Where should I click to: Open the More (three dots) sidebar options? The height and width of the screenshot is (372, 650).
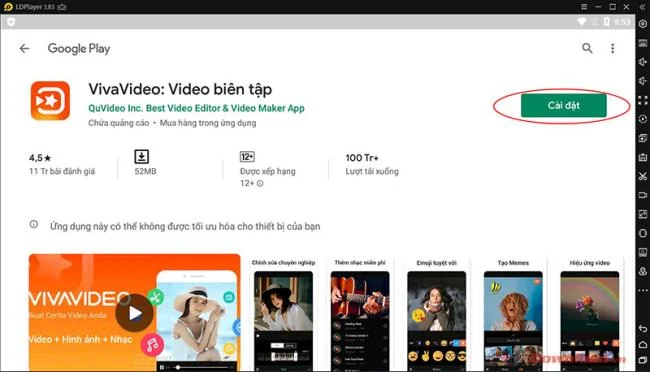coord(643,291)
